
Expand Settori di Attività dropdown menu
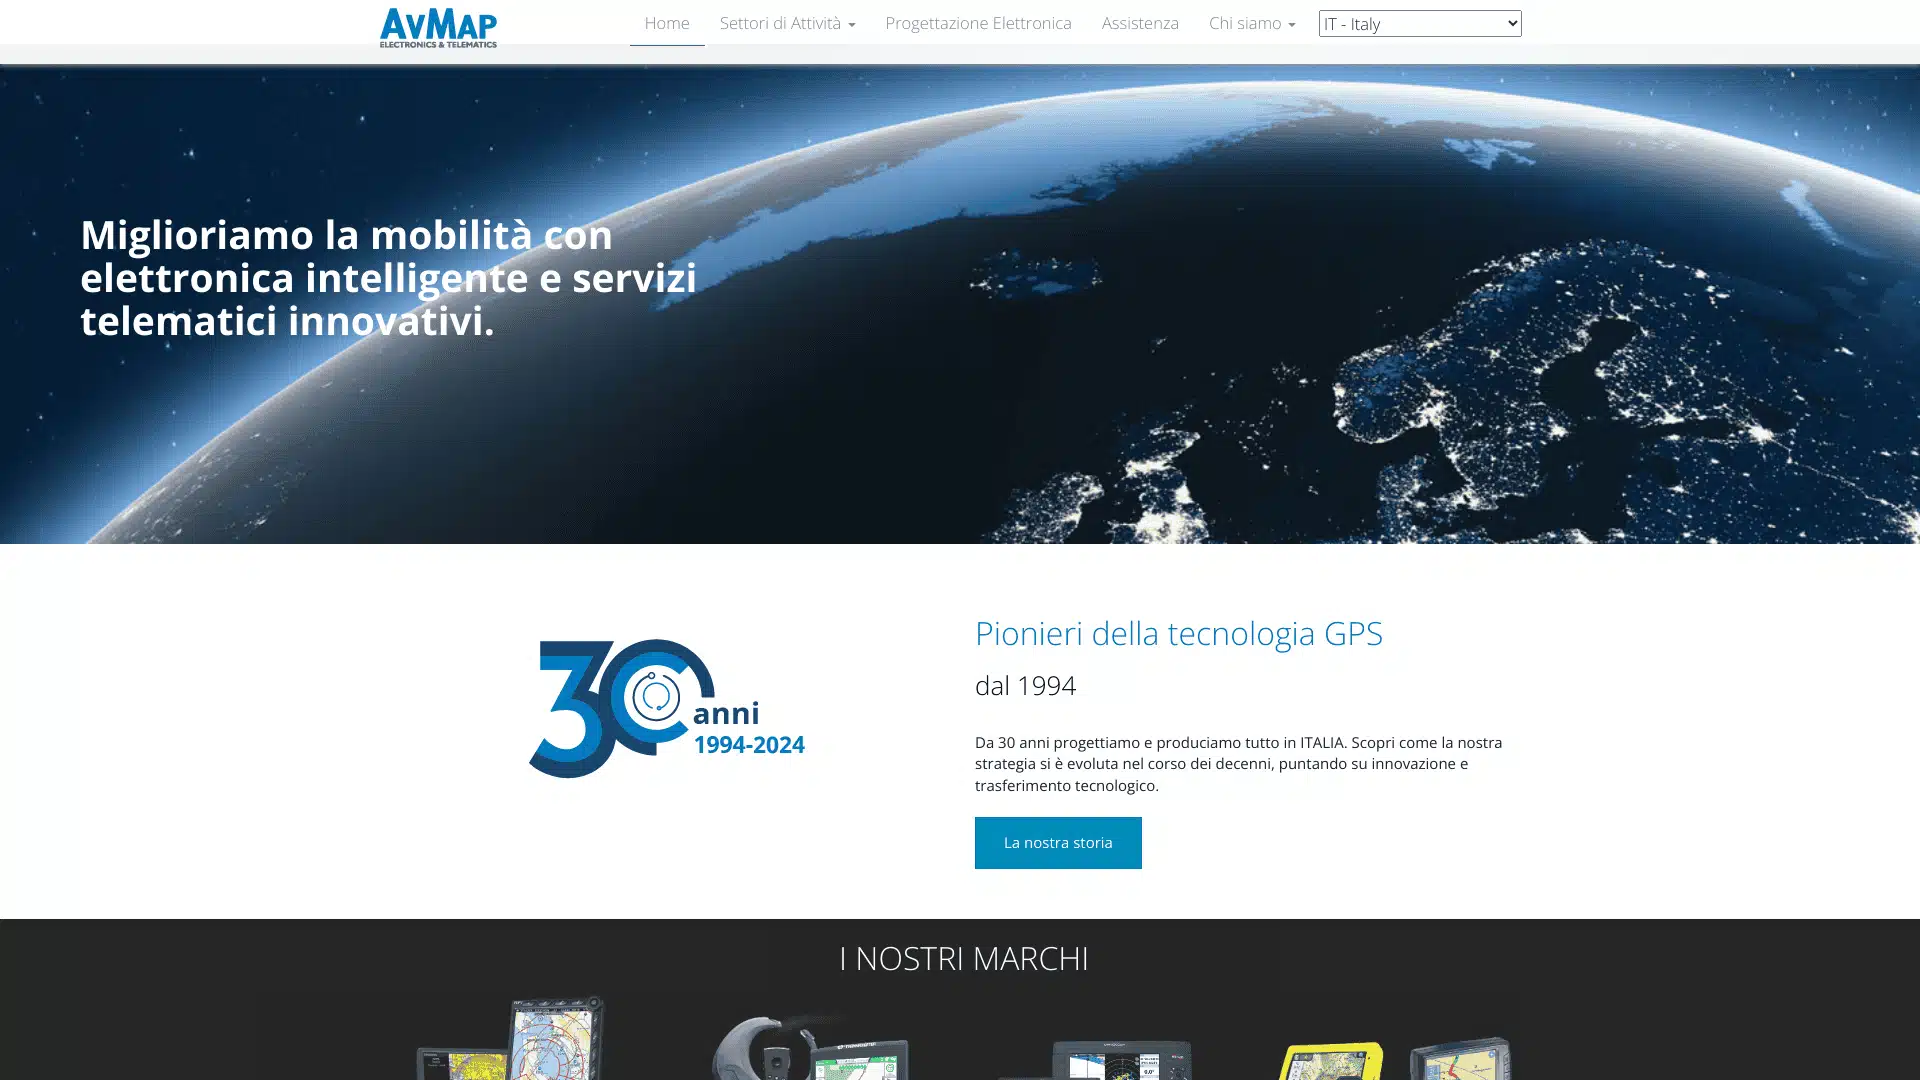click(786, 23)
